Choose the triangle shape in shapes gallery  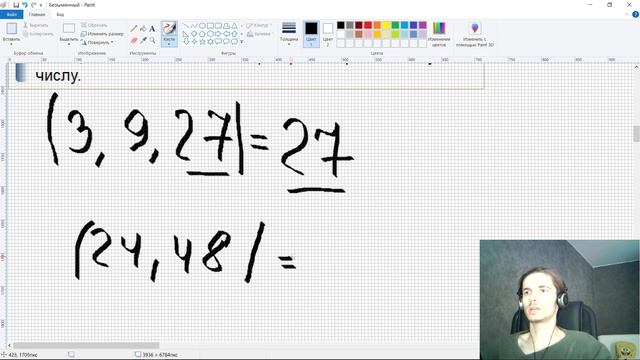tap(234, 26)
